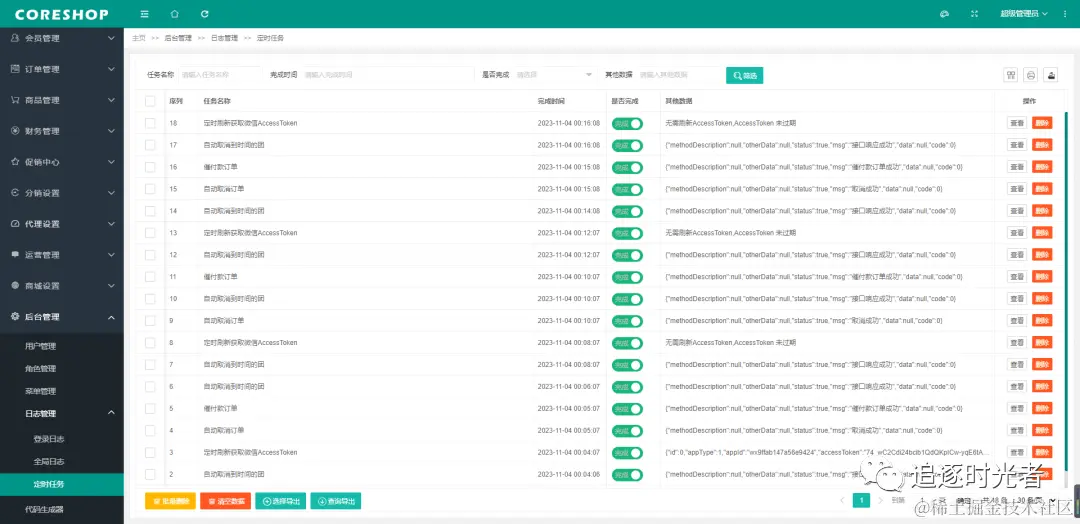The image size is (1080, 524).
Task: Click the yellow 批量删除 button
Action: pyautogui.click(x=170, y=501)
